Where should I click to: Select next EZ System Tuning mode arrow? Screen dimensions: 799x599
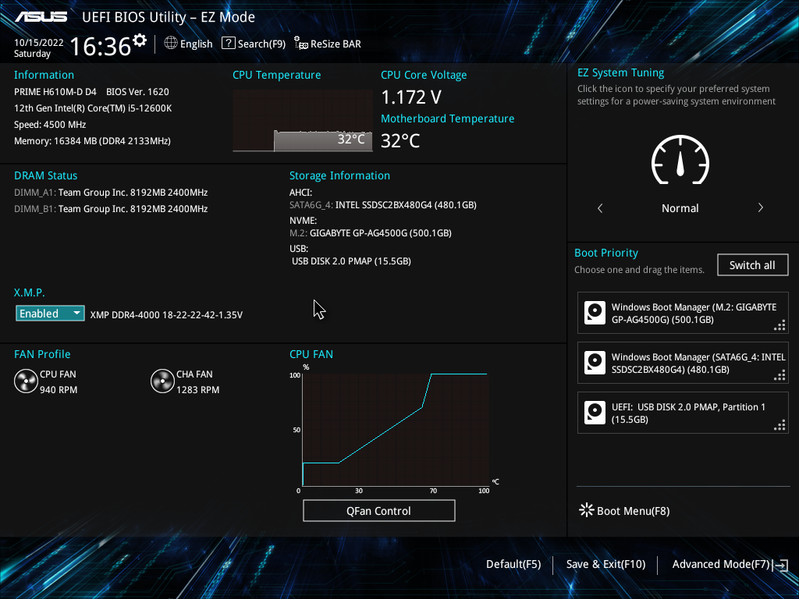click(x=760, y=208)
